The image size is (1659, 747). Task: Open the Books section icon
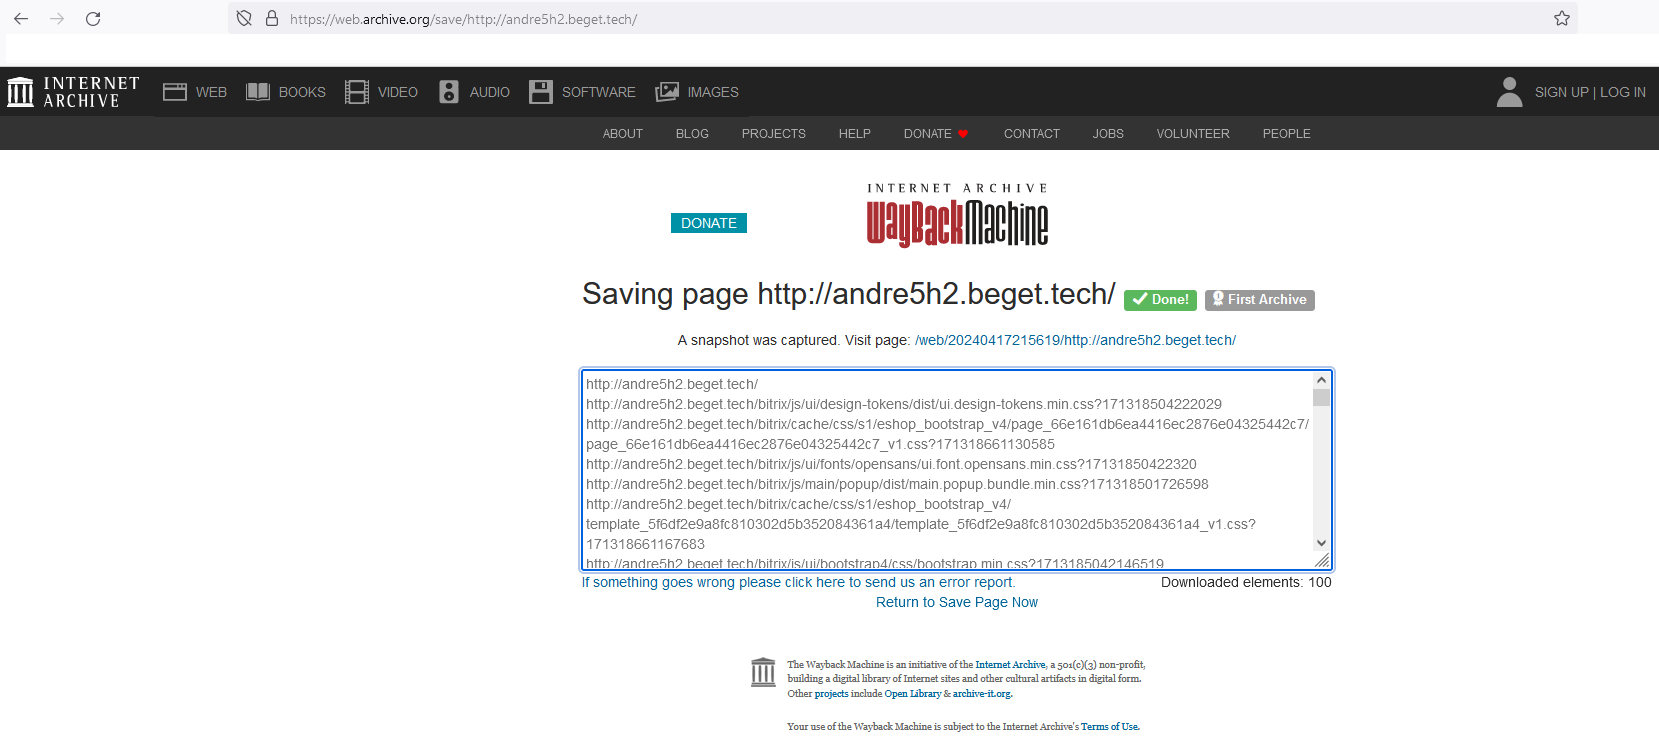click(258, 92)
